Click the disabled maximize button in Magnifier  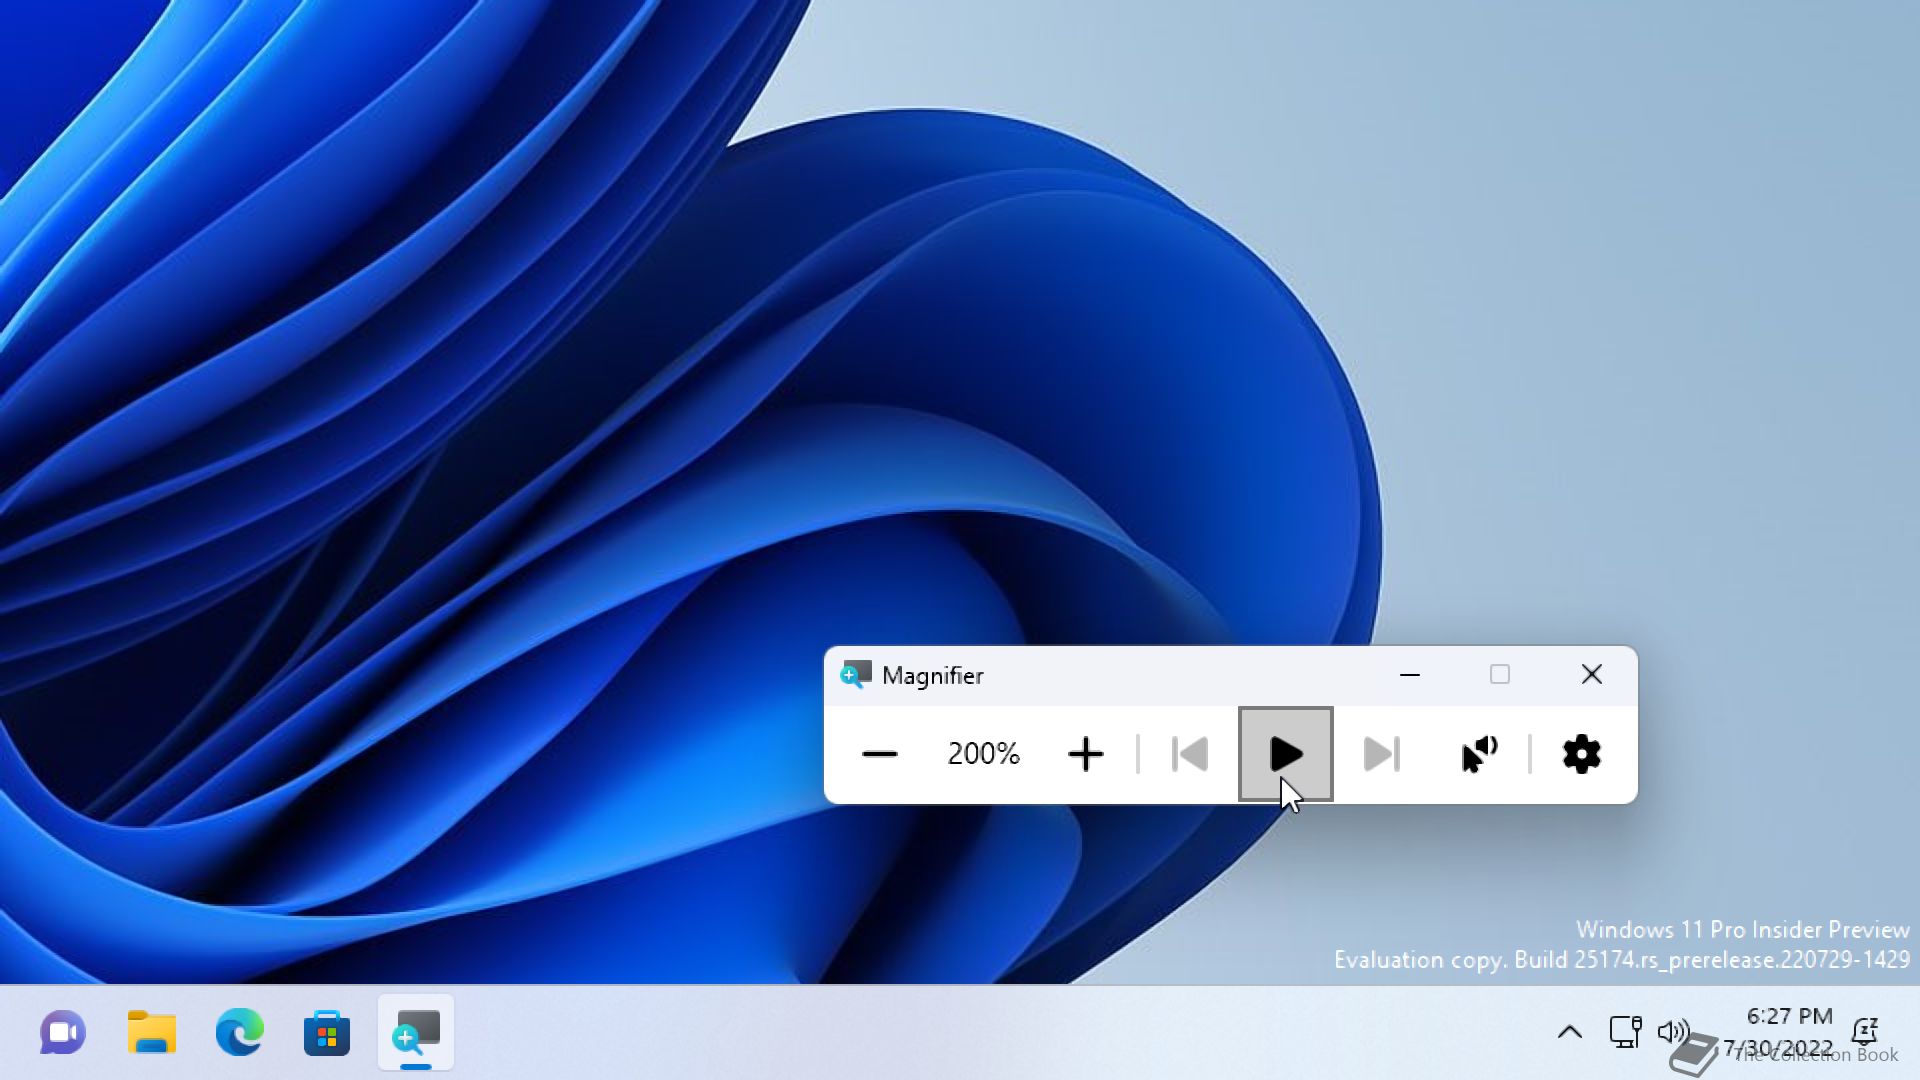pos(1500,675)
